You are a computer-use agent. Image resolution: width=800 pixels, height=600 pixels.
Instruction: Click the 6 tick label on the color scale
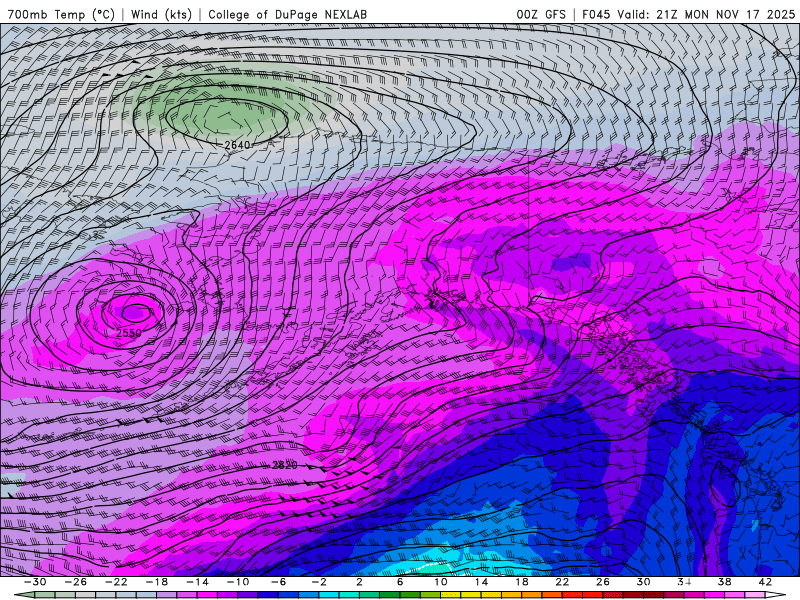coord(400,582)
